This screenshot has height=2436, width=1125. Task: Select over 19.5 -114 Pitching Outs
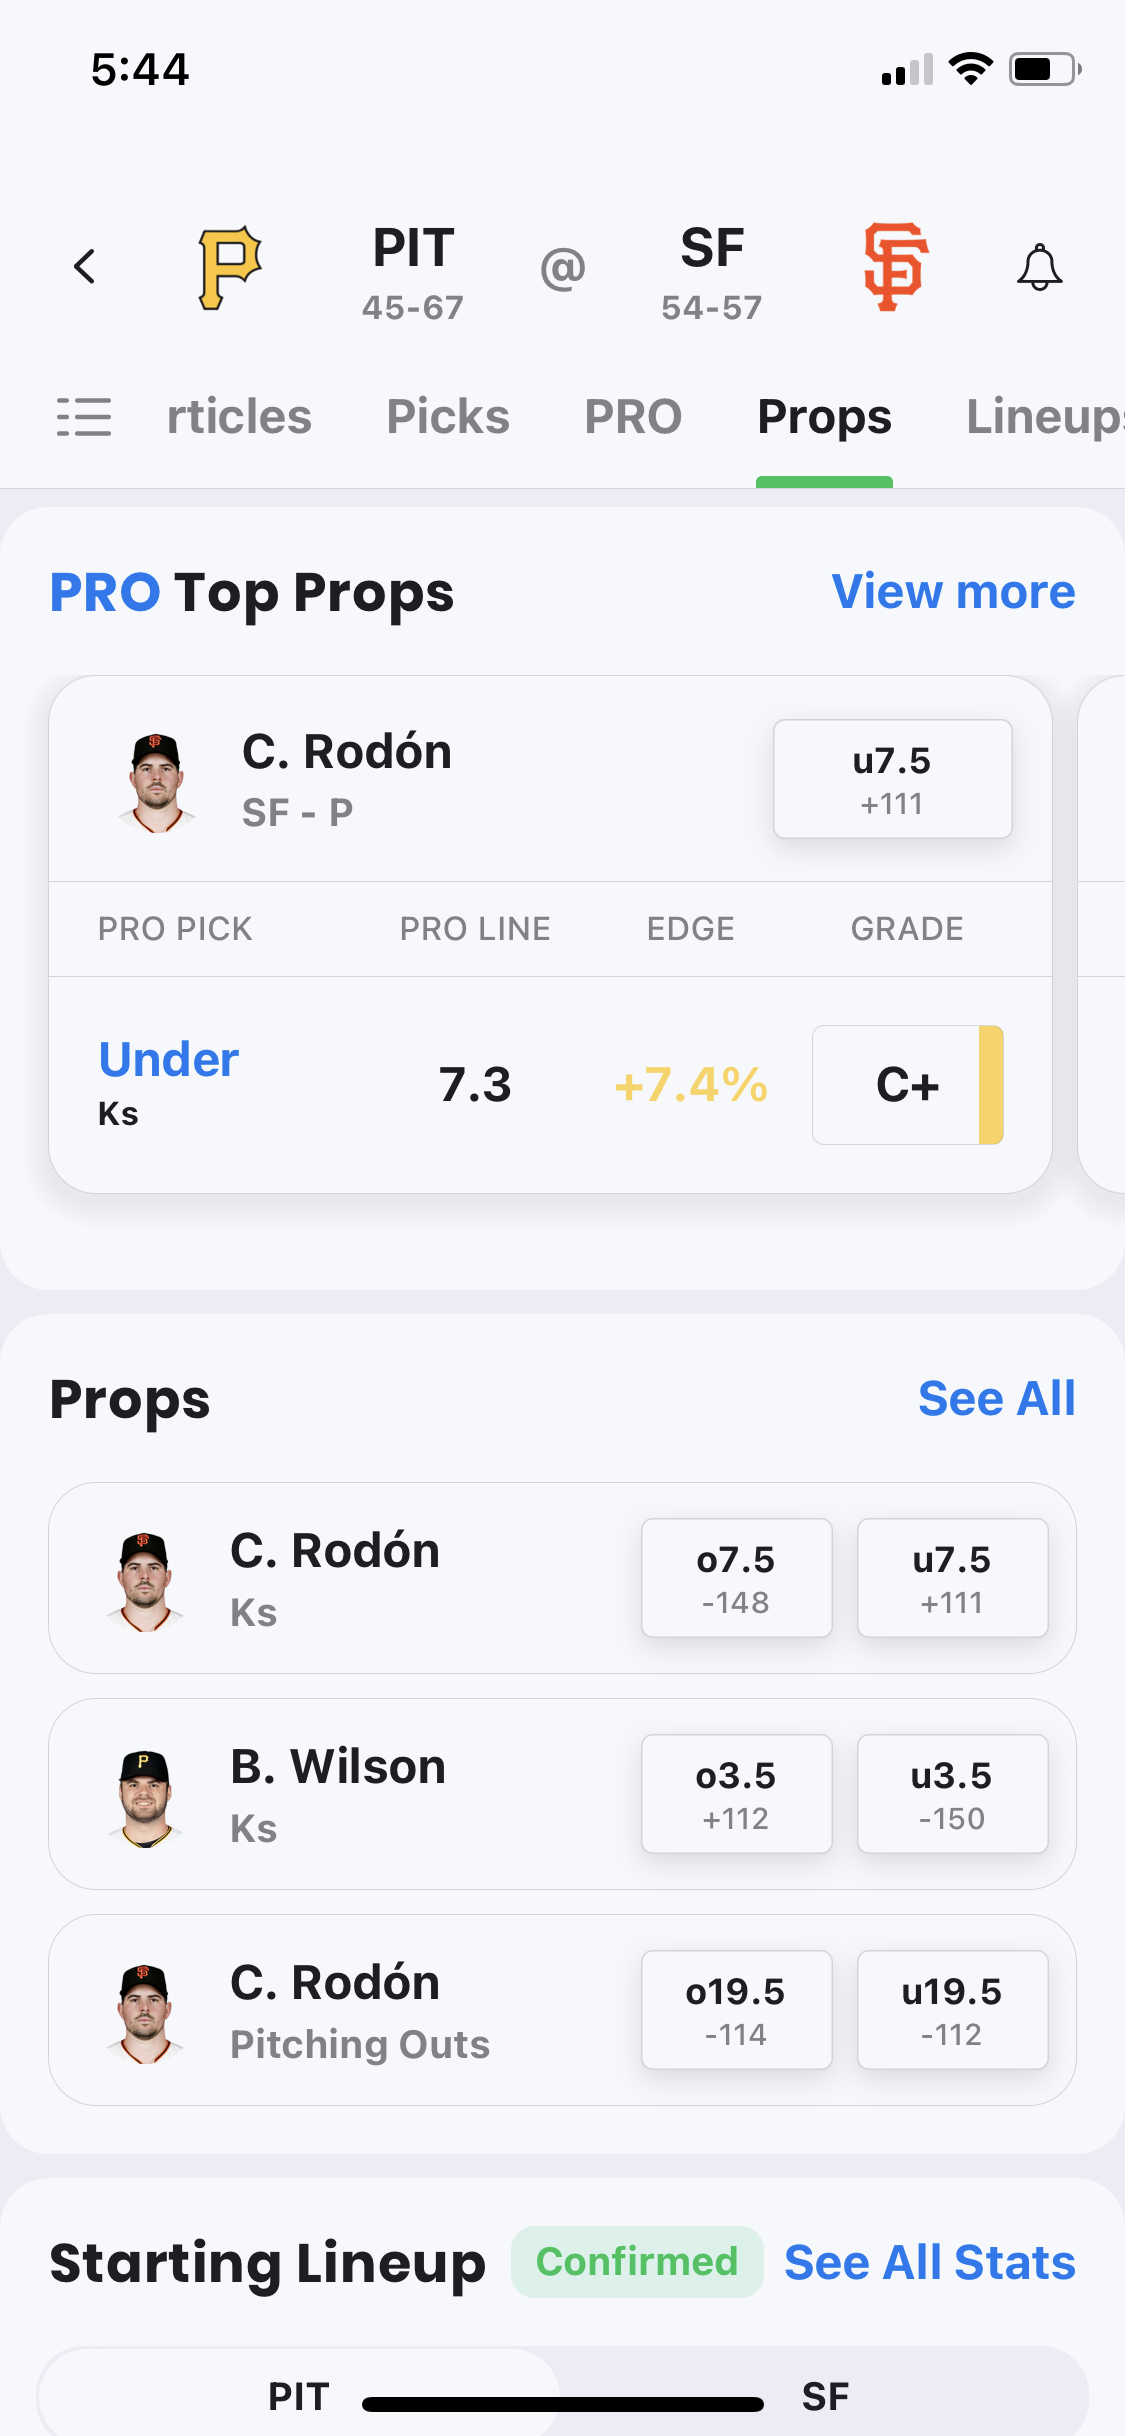point(736,2010)
